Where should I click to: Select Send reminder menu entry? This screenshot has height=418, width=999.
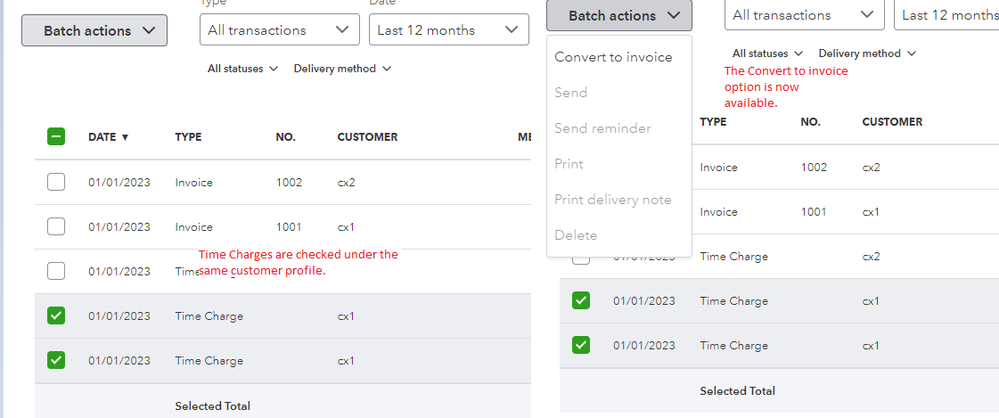[602, 128]
